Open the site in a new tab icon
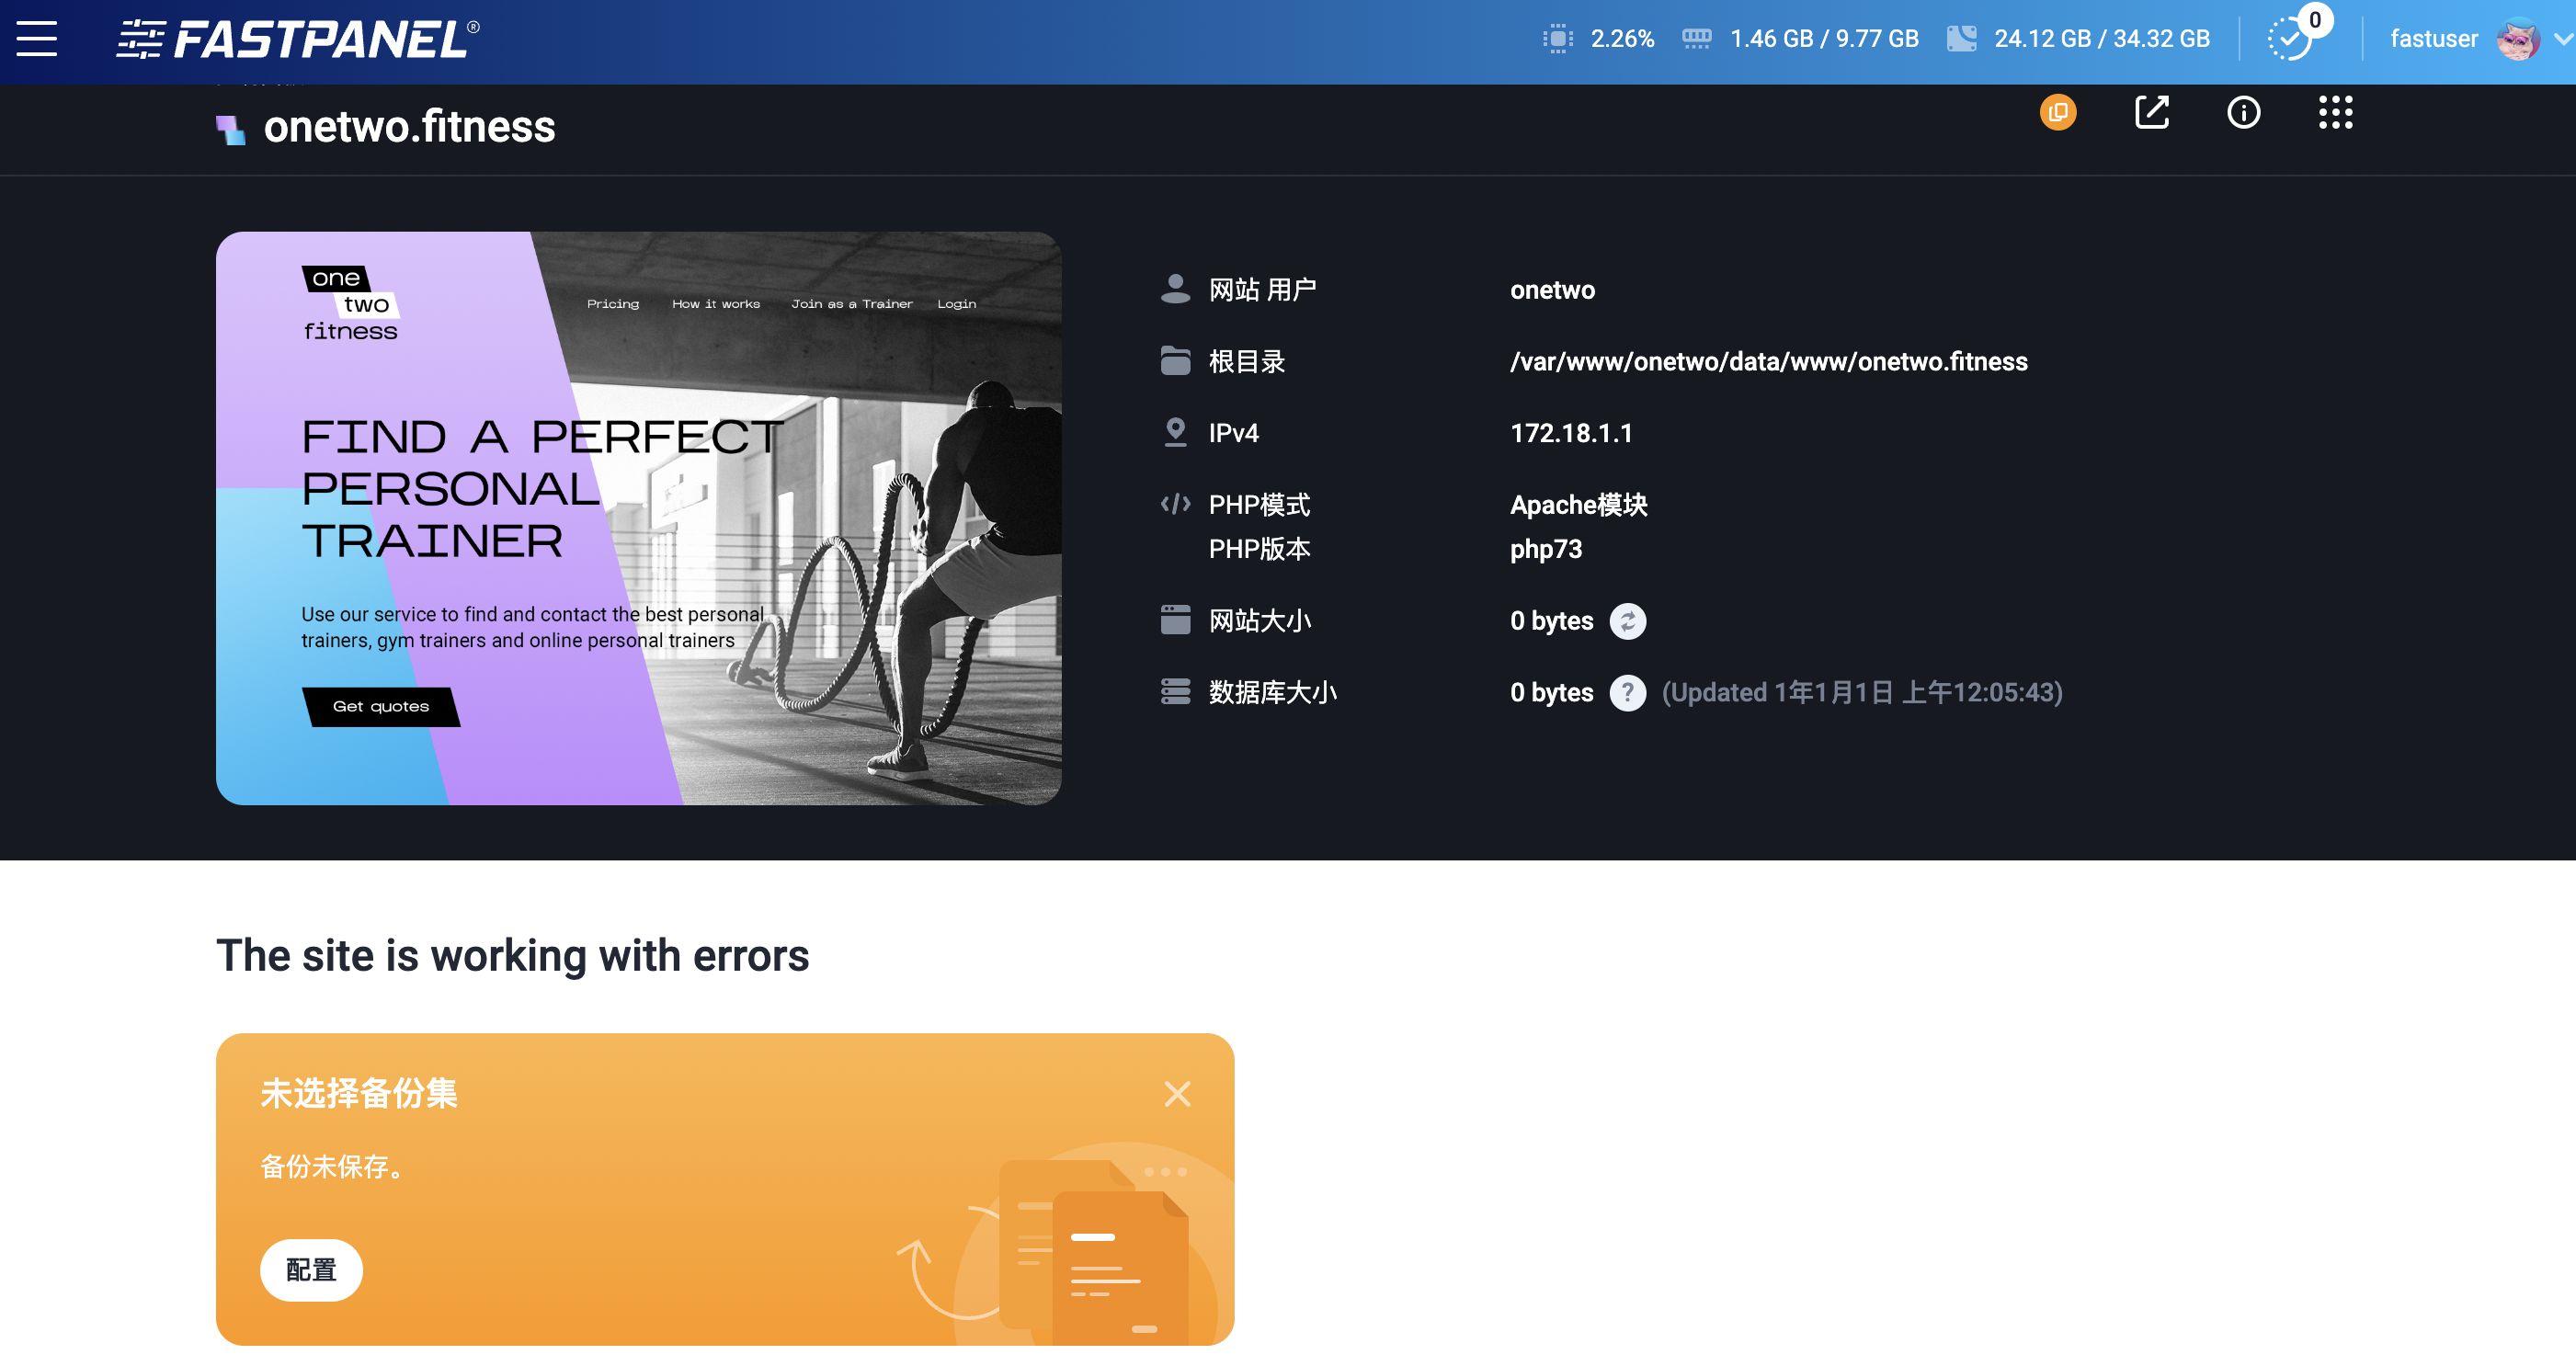 (2151, 114)
